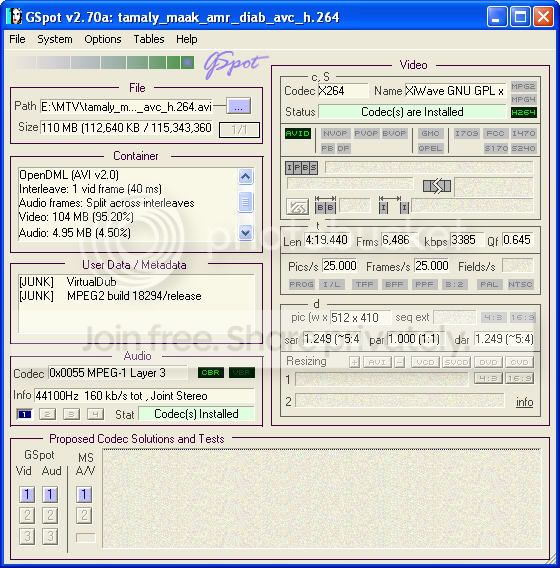Click the PROG indicator
Viewport: 560px width, 568px height.
[x=301, y=284]
